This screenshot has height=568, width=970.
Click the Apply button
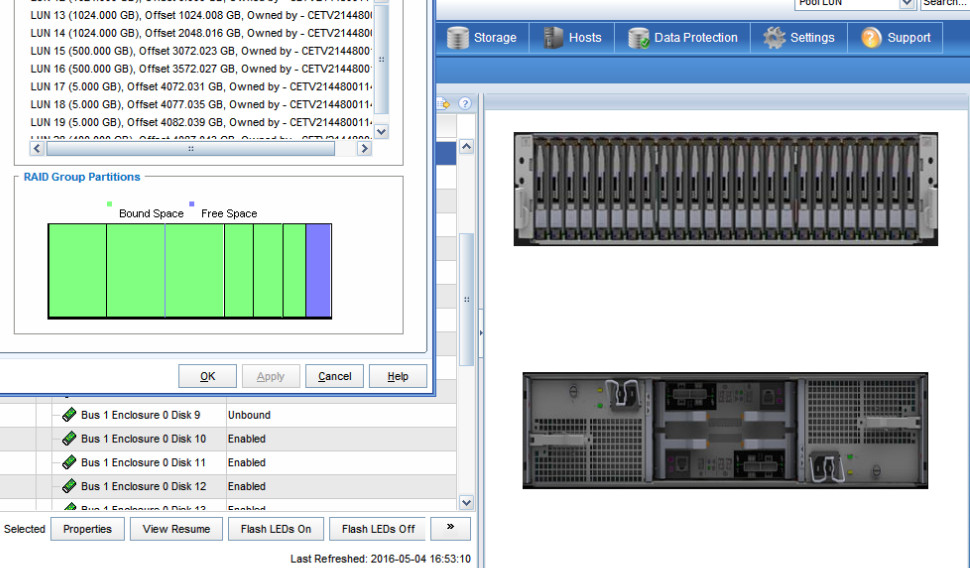point(270,376)
